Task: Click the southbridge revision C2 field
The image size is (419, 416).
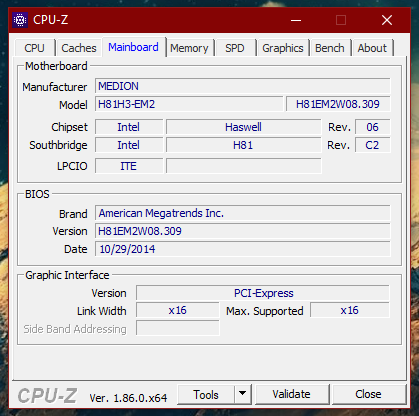Action: click(372, 145)
